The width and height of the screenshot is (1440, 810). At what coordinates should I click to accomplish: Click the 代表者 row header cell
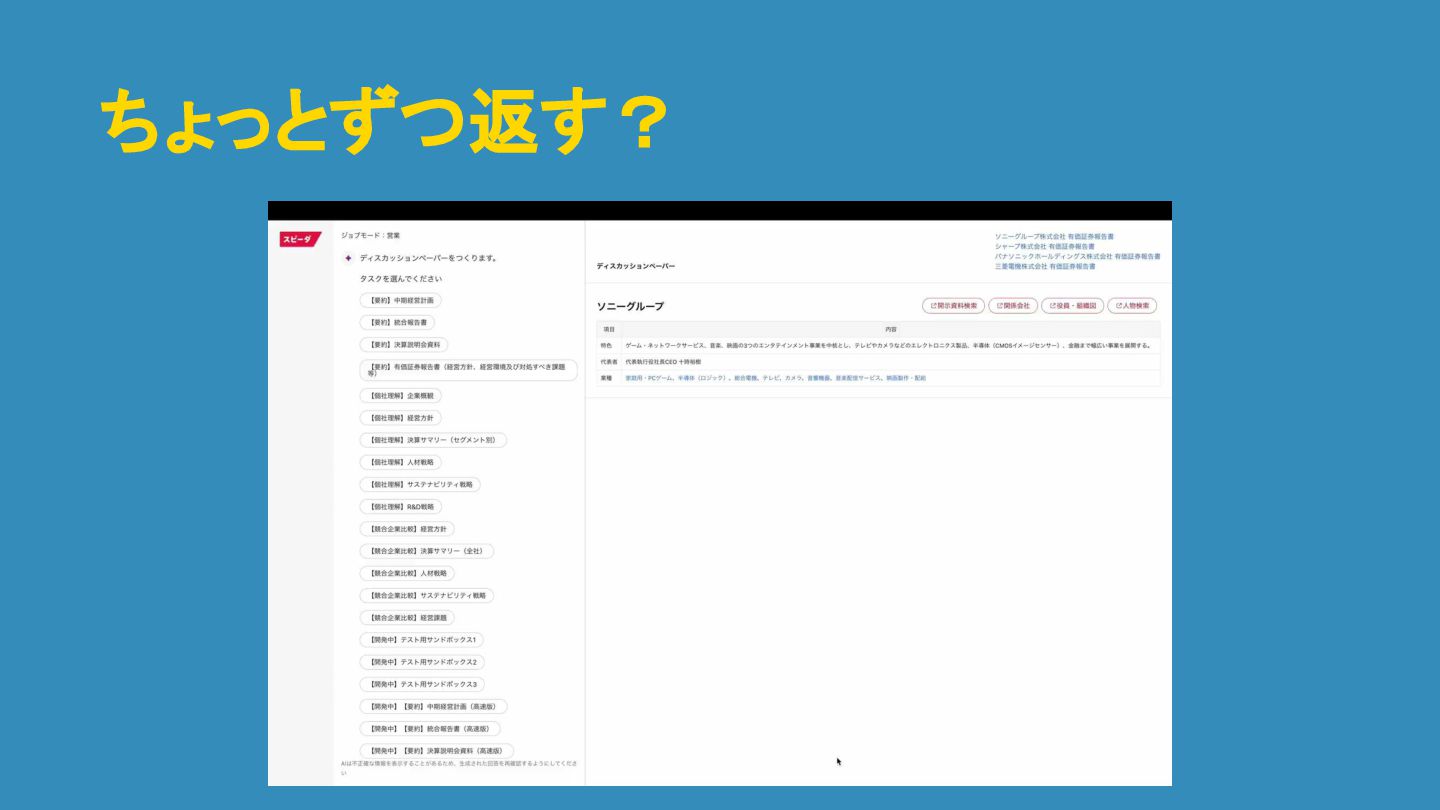(x=609, y=361)
